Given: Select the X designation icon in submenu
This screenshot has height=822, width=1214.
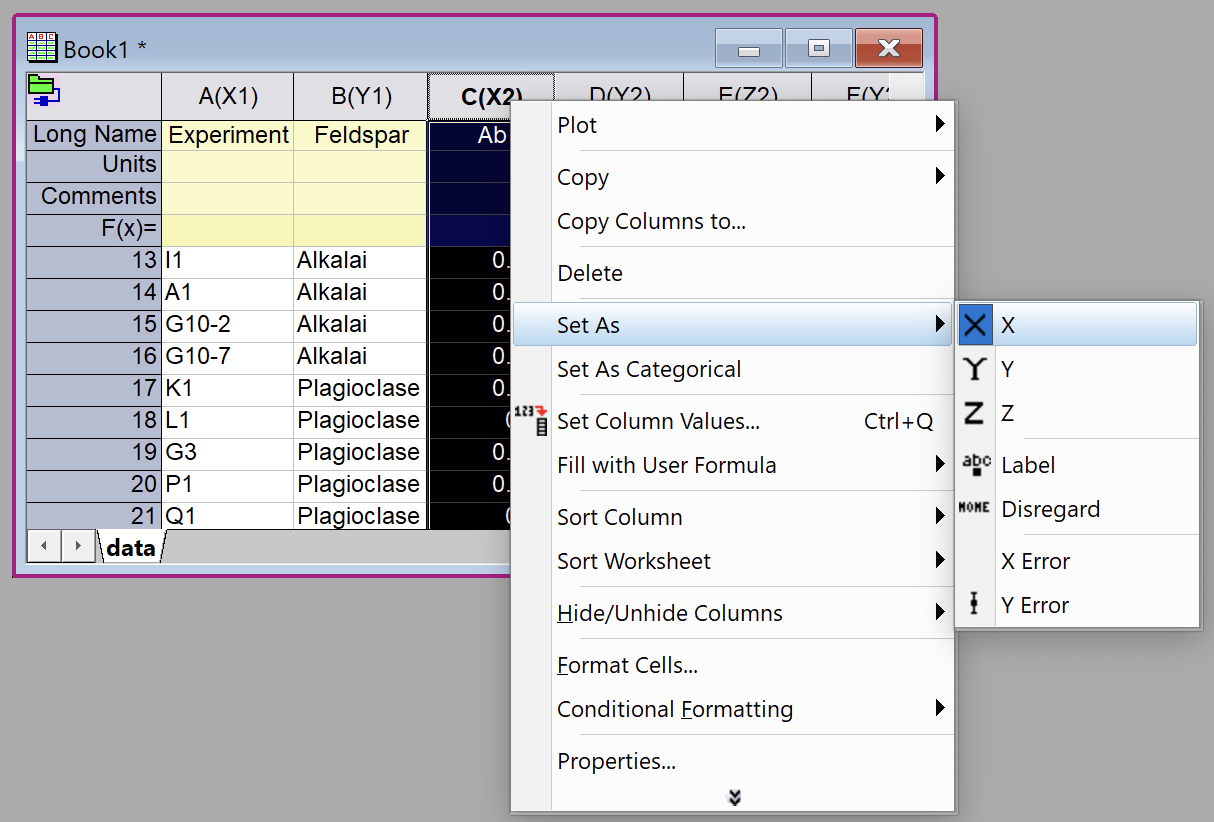Looking at the screenshot, I should point(976,325).
